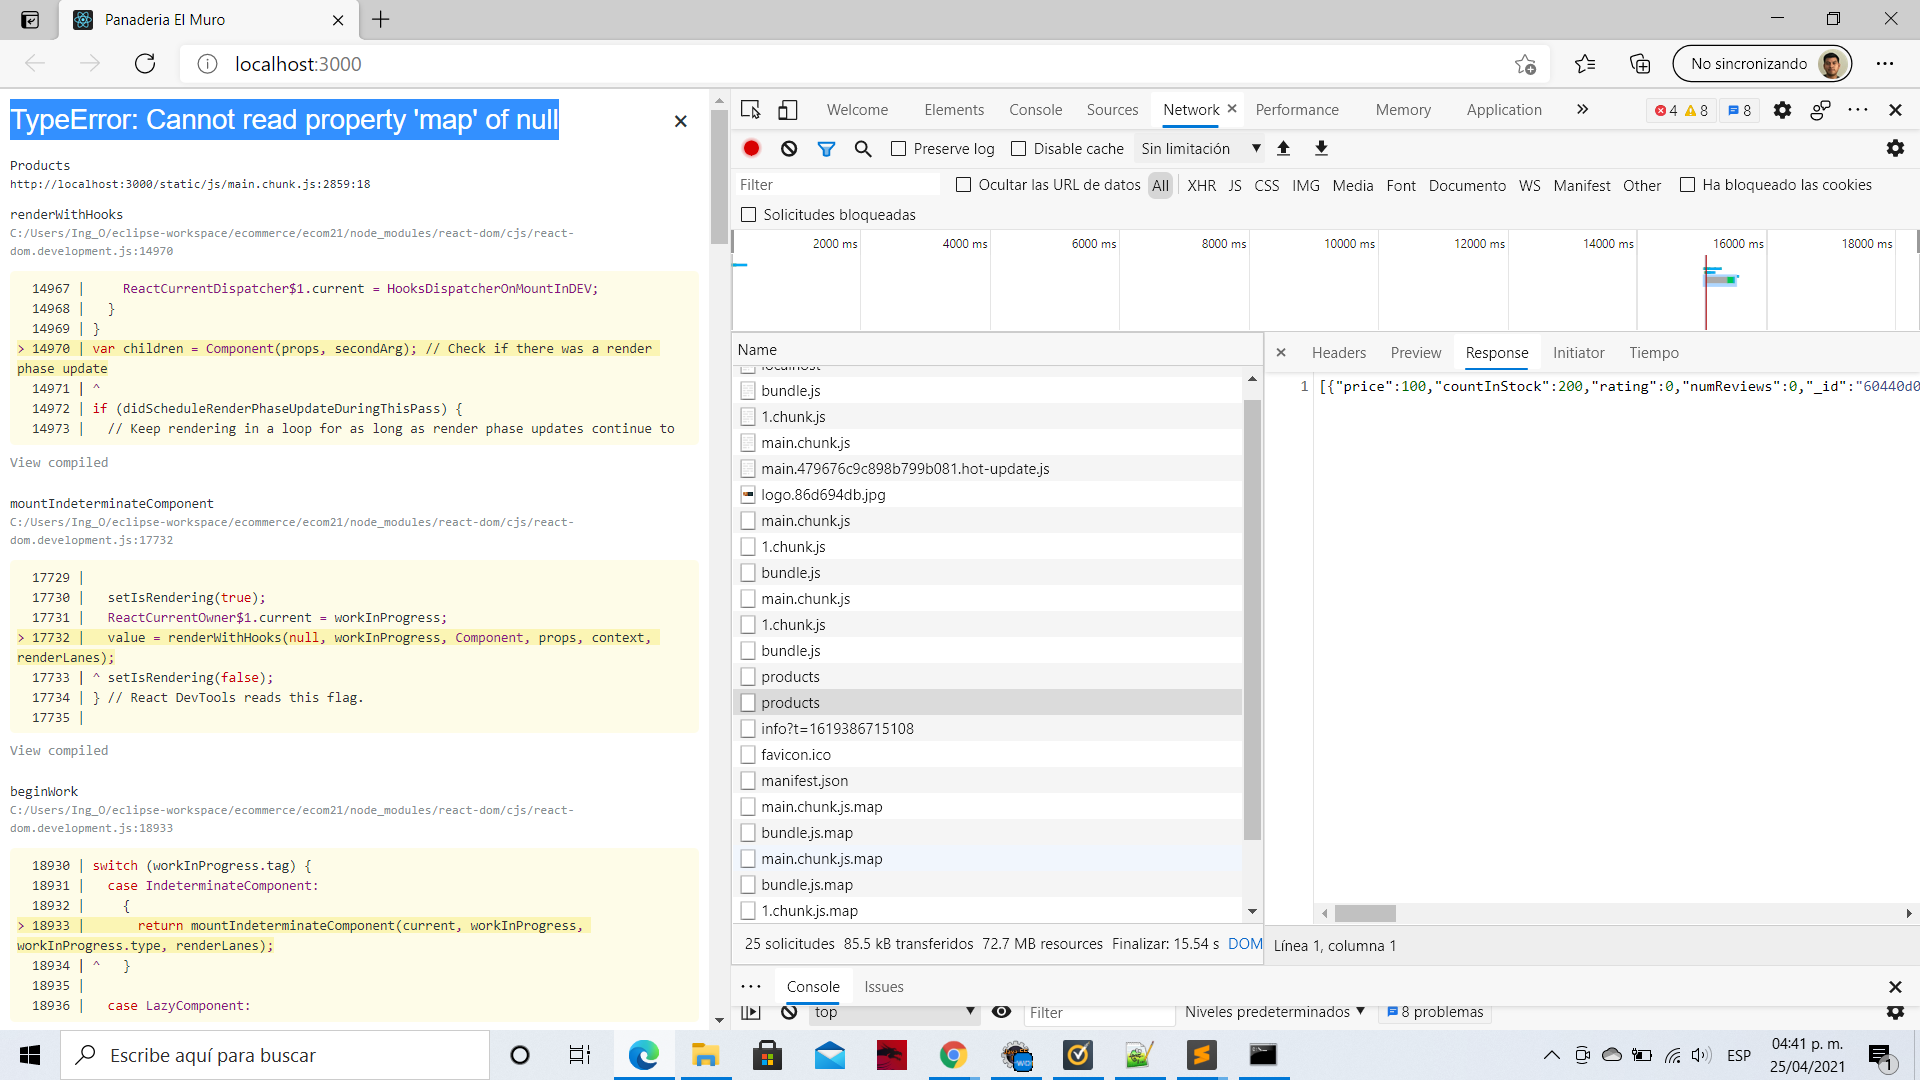1920x1080 pixels.
Task: Expand more DevTools tabs chevron
Action: (1582, 110)
